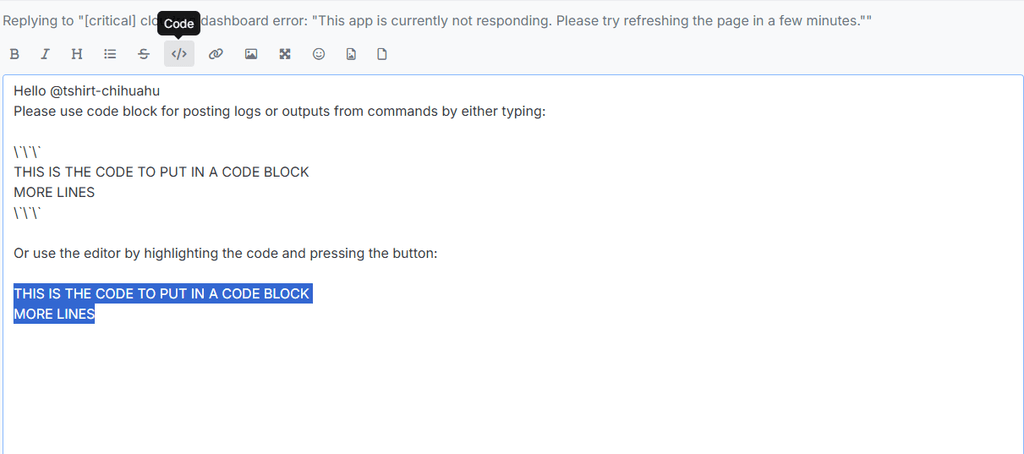Insert a bulleted list

coord(110,54)
